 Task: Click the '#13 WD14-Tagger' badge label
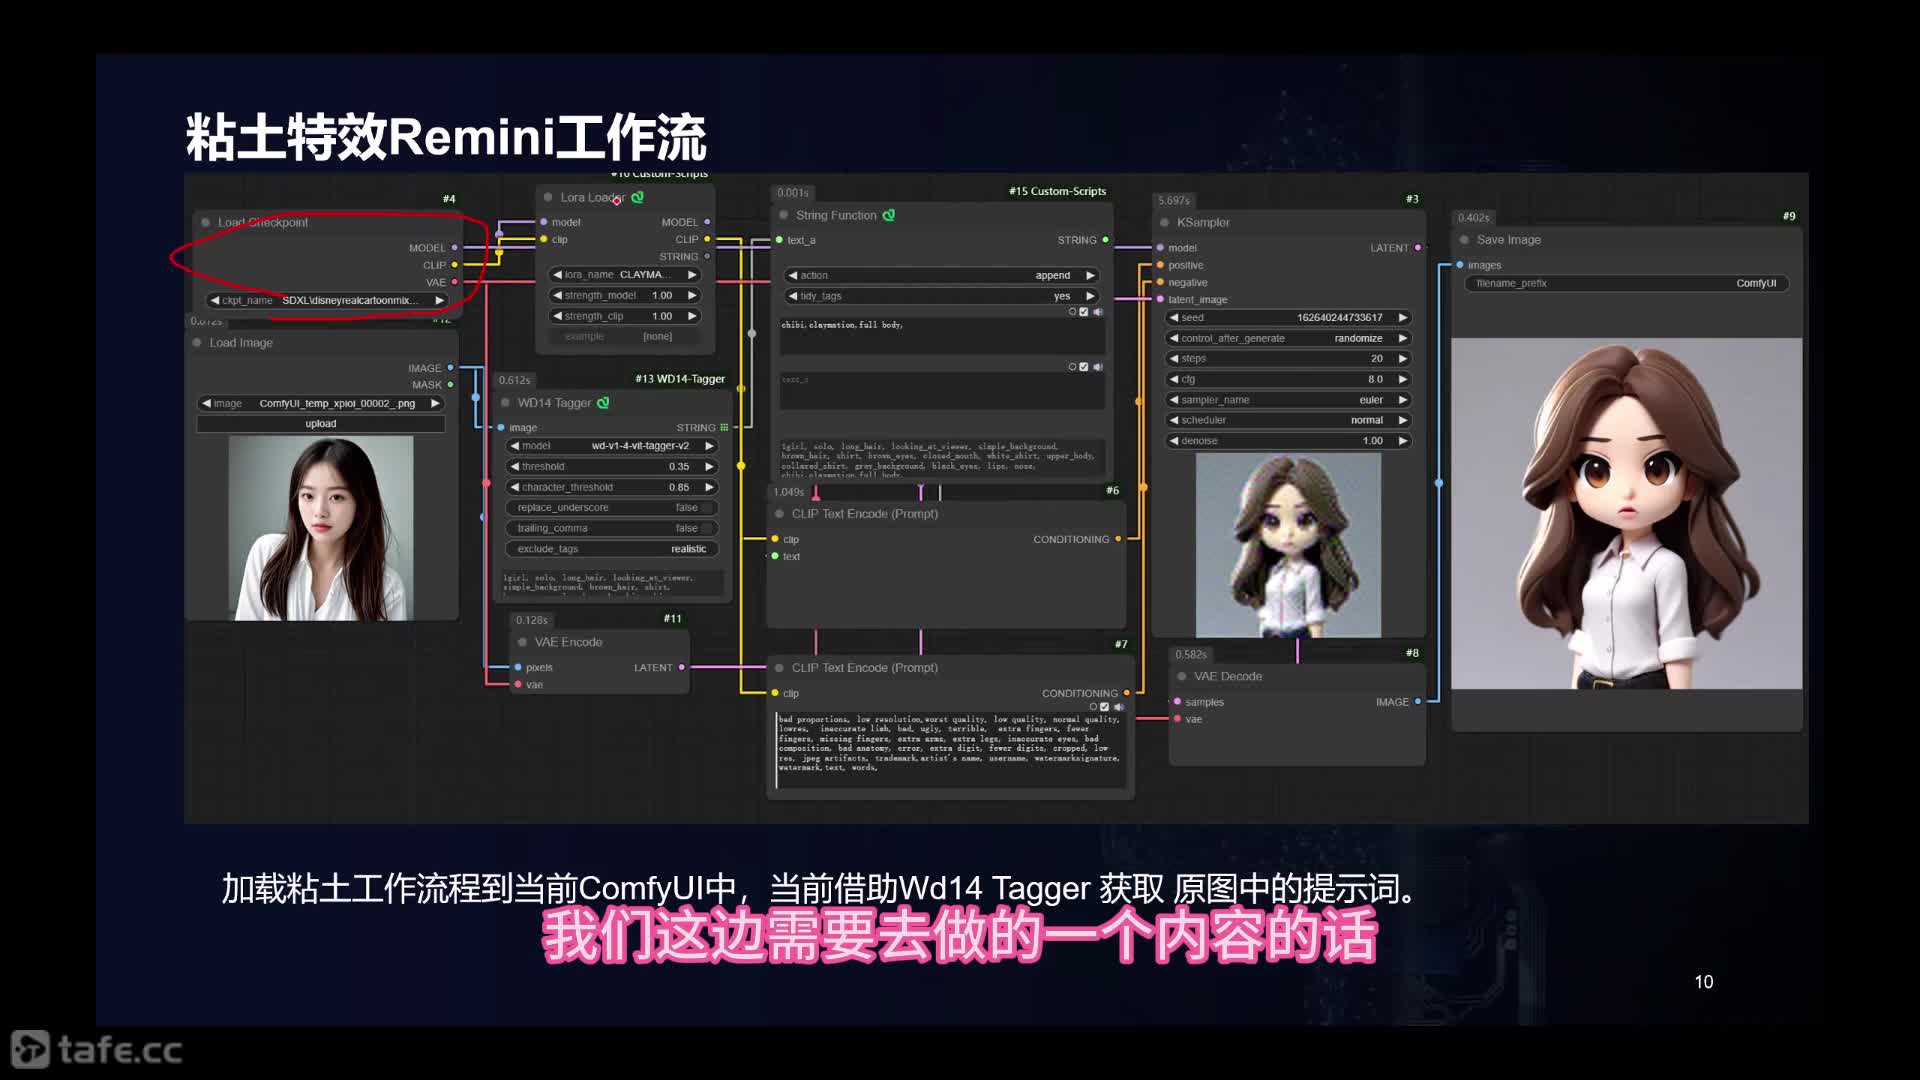pos(680,379)
